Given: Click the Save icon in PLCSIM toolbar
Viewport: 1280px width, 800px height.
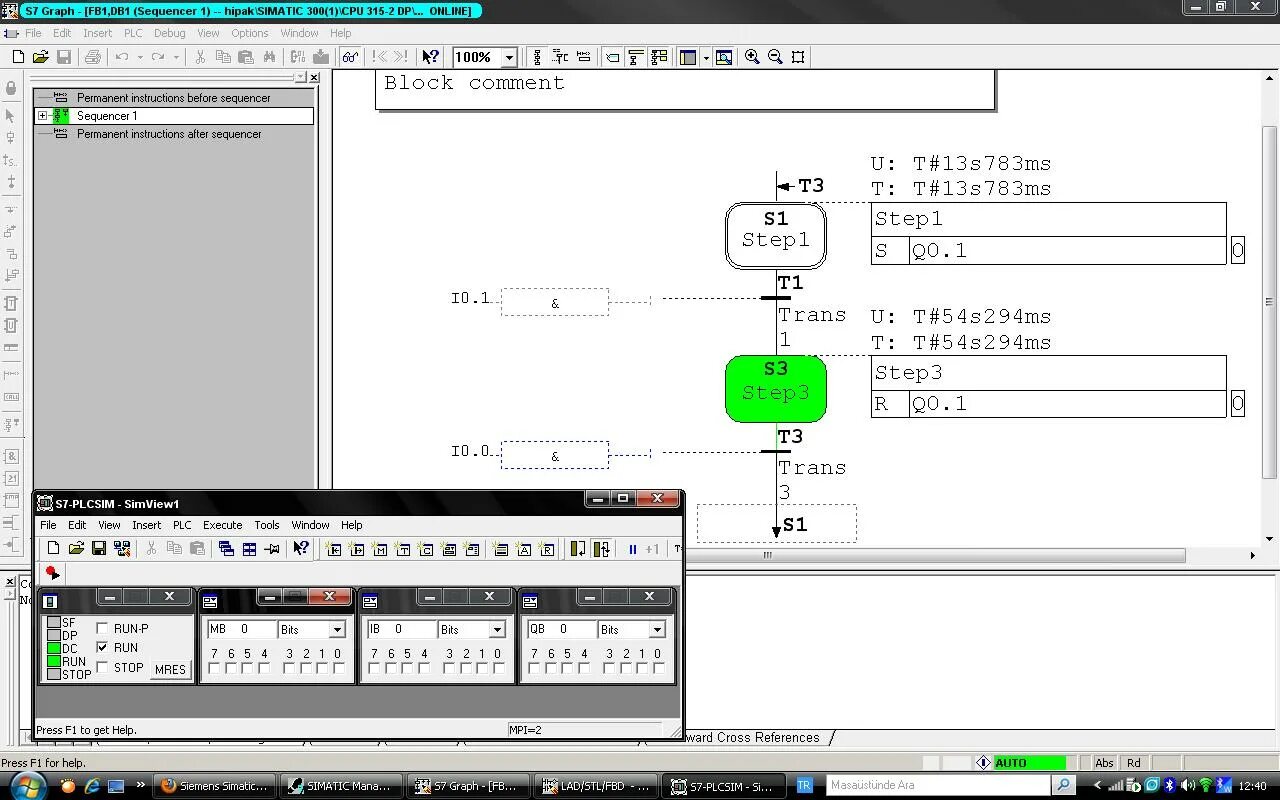Looking at the screenshot, I should 99,549.
